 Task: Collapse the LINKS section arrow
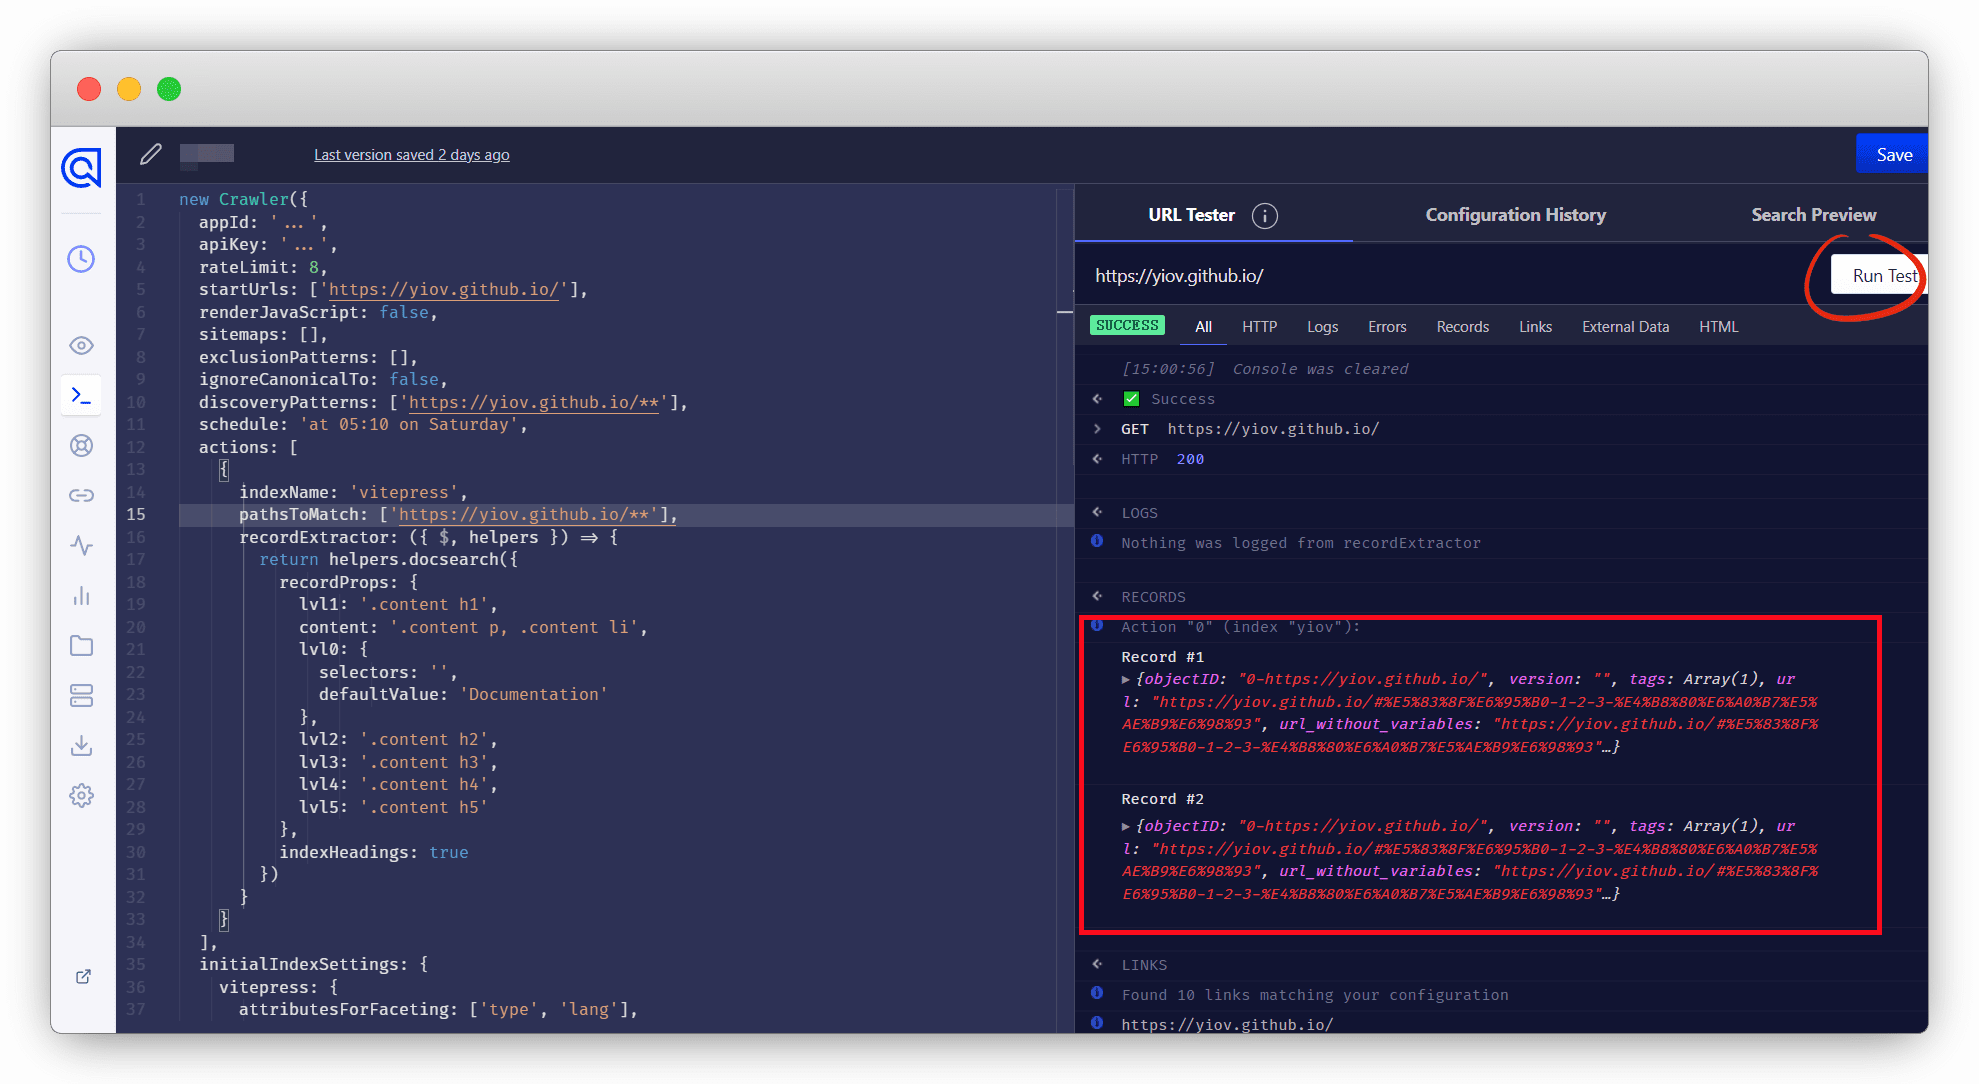(x=1097, y=964)
